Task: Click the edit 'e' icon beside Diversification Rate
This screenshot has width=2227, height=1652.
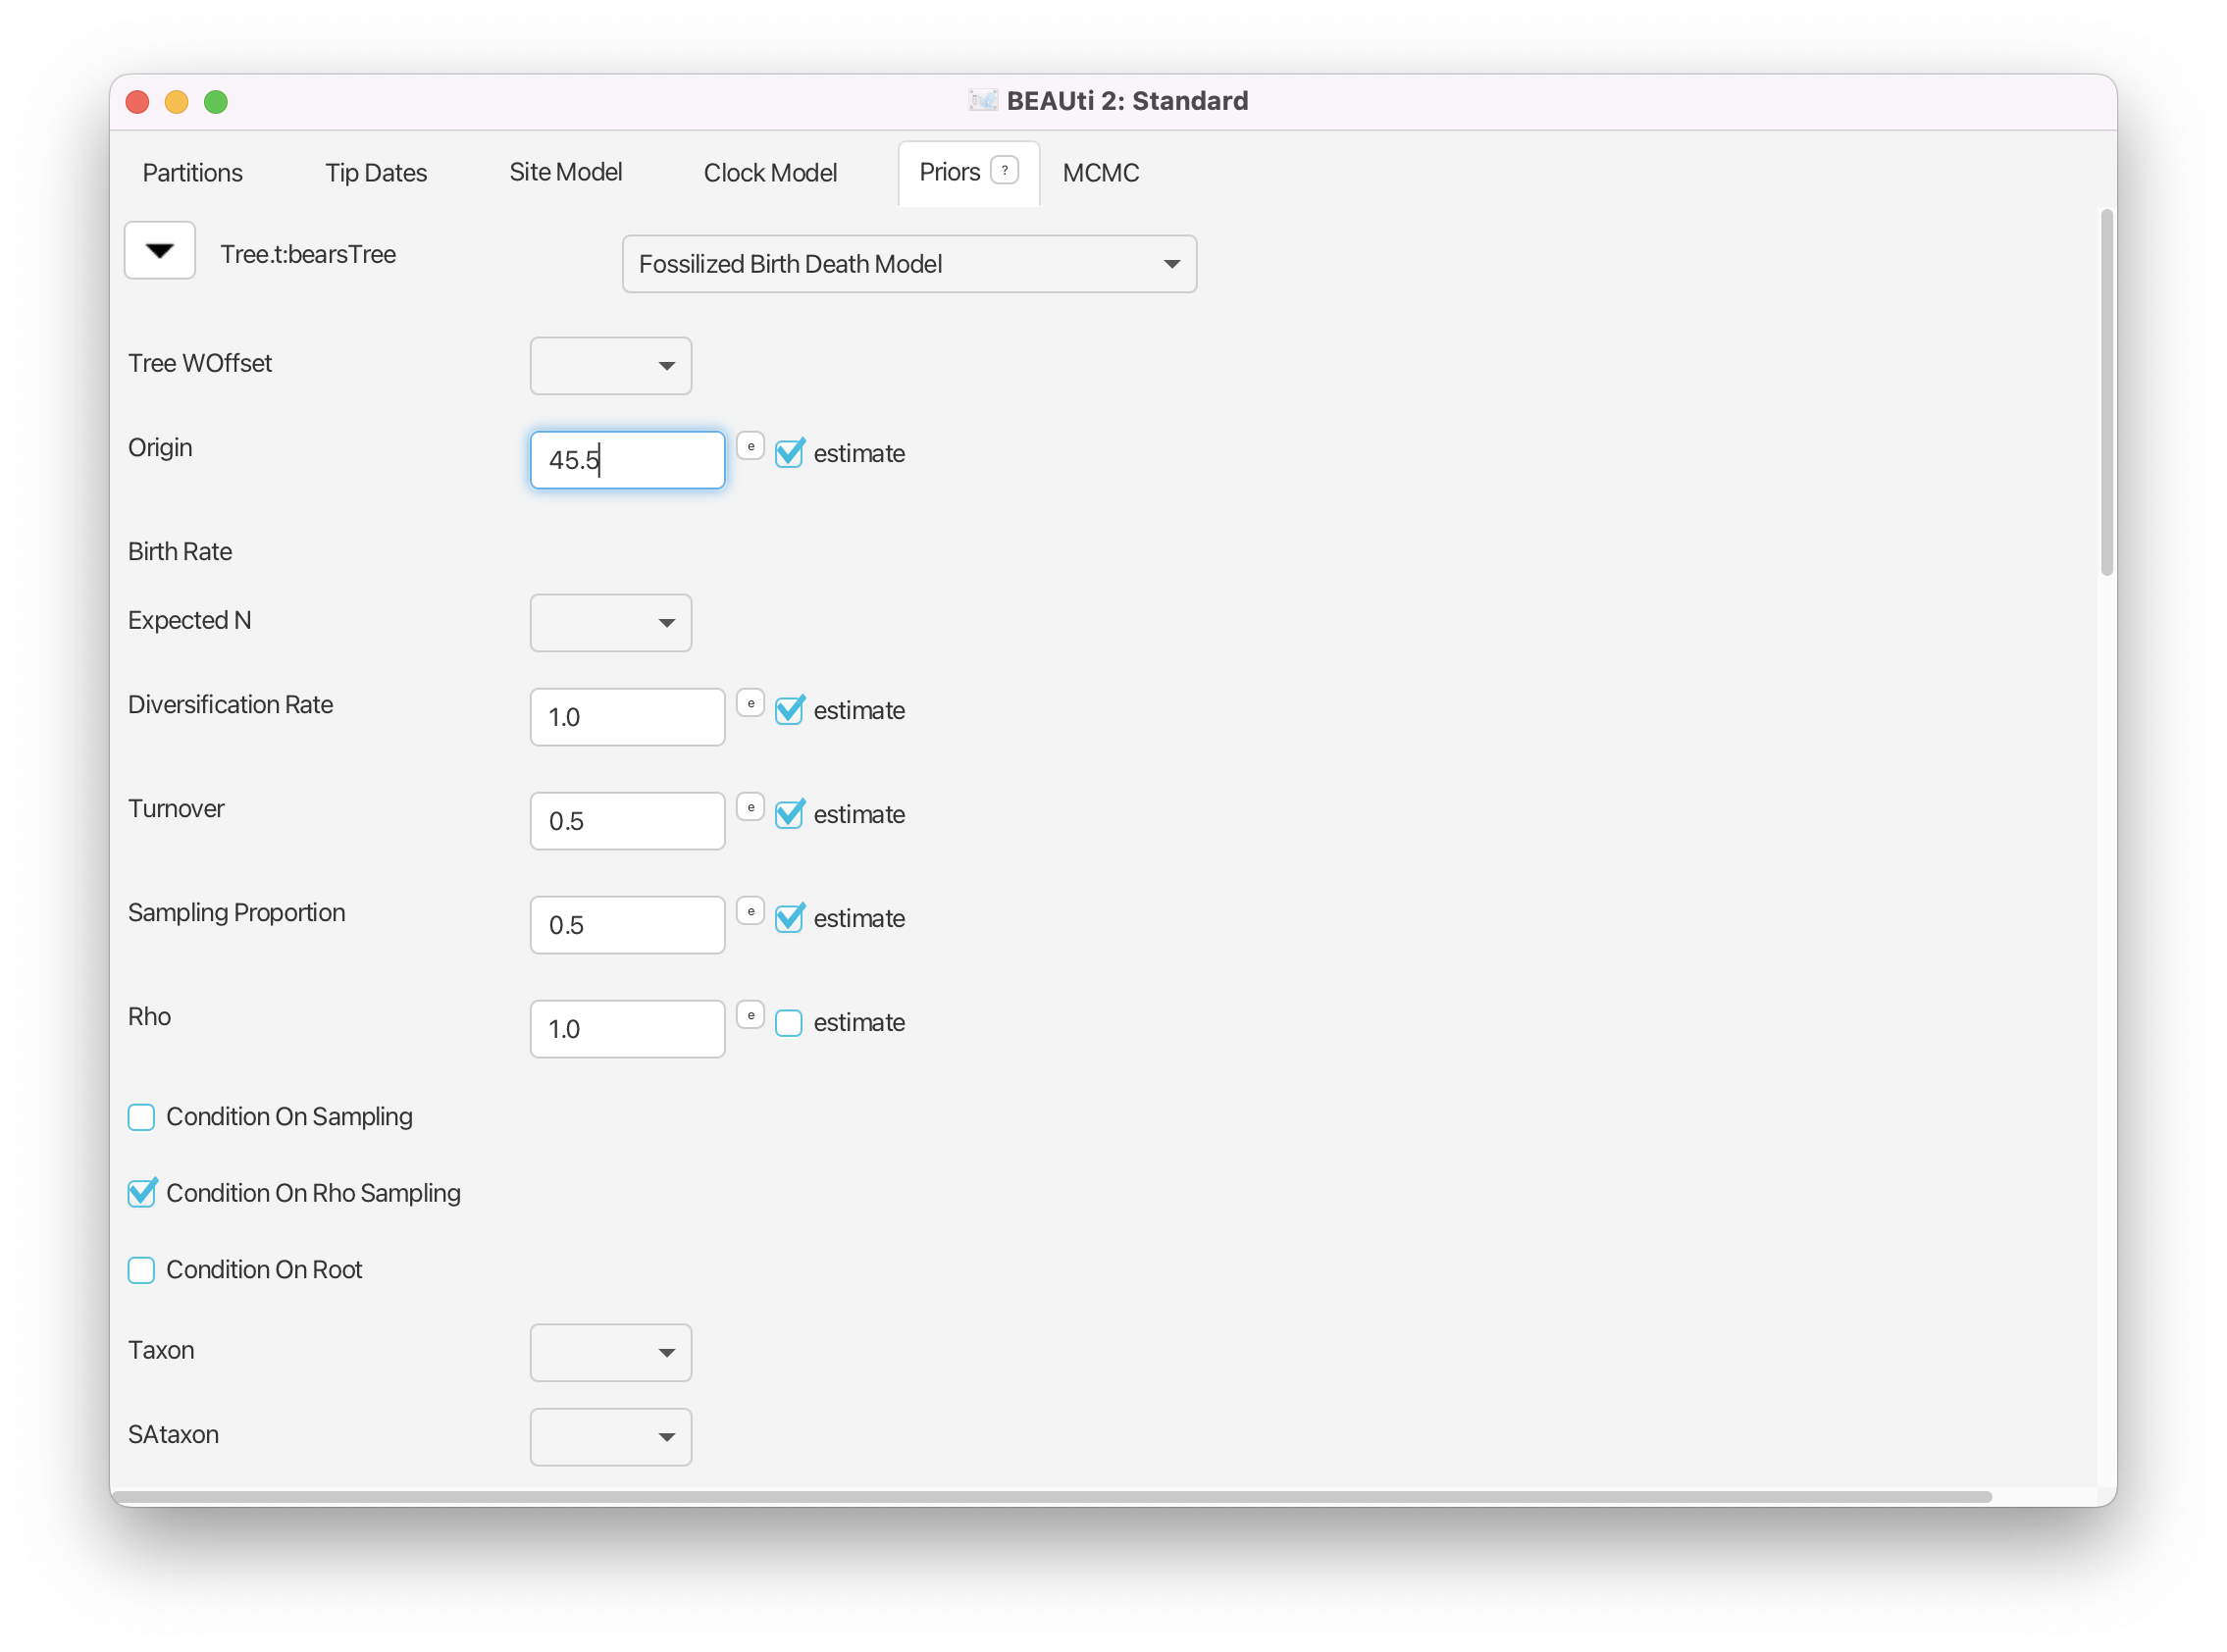Action: [750, 703]
